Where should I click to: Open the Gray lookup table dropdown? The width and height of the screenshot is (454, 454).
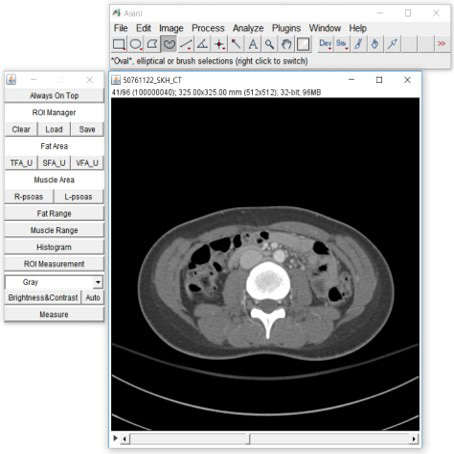pyautogui.click(x=54, y=282)
